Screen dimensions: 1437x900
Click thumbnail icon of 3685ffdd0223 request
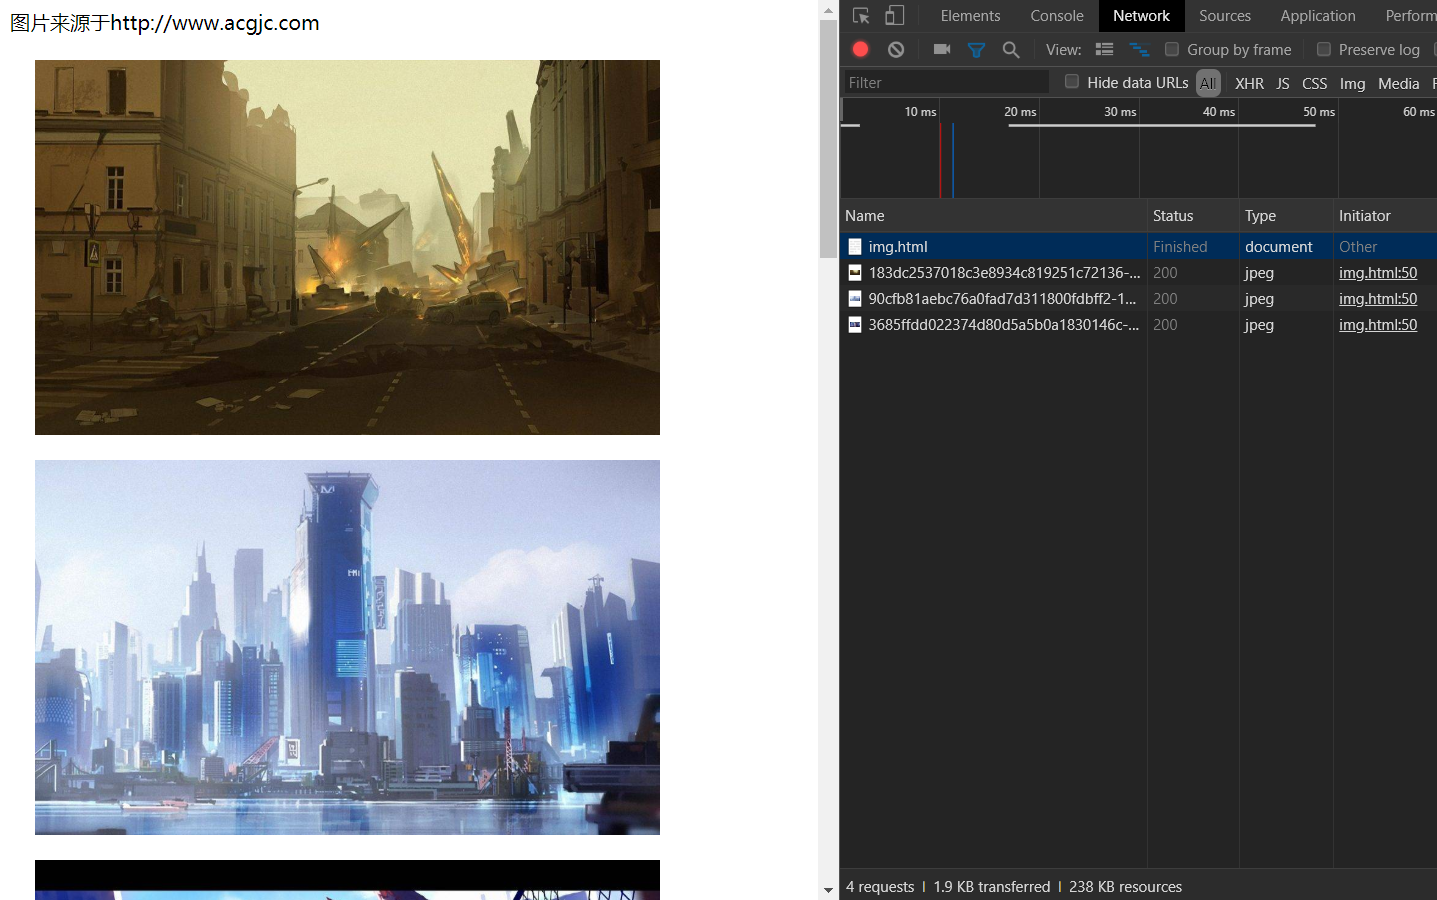point(855,324)
